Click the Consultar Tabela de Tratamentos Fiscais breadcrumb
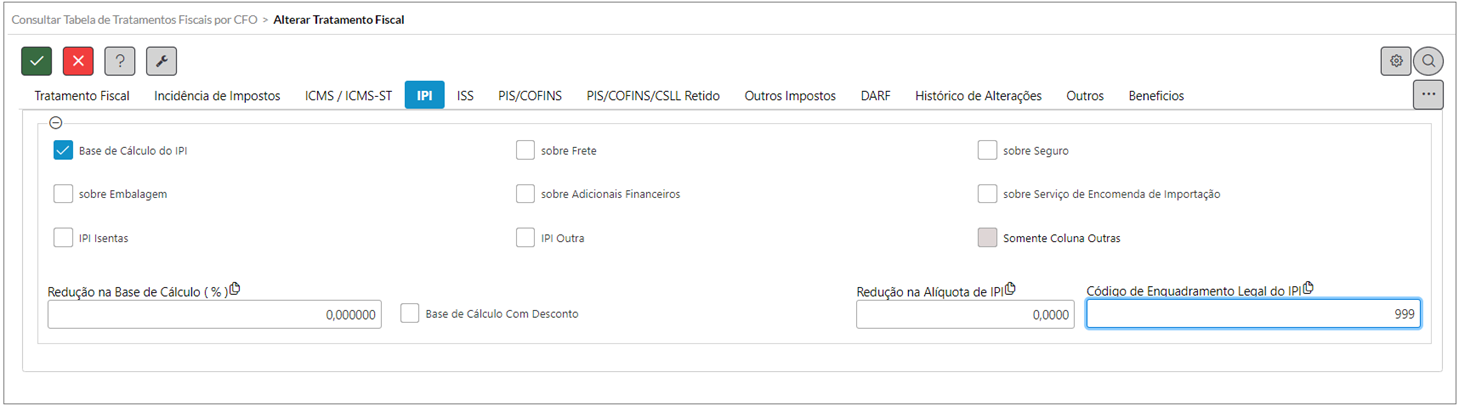This screenshot has width=1459, height=406. point(134,19)
